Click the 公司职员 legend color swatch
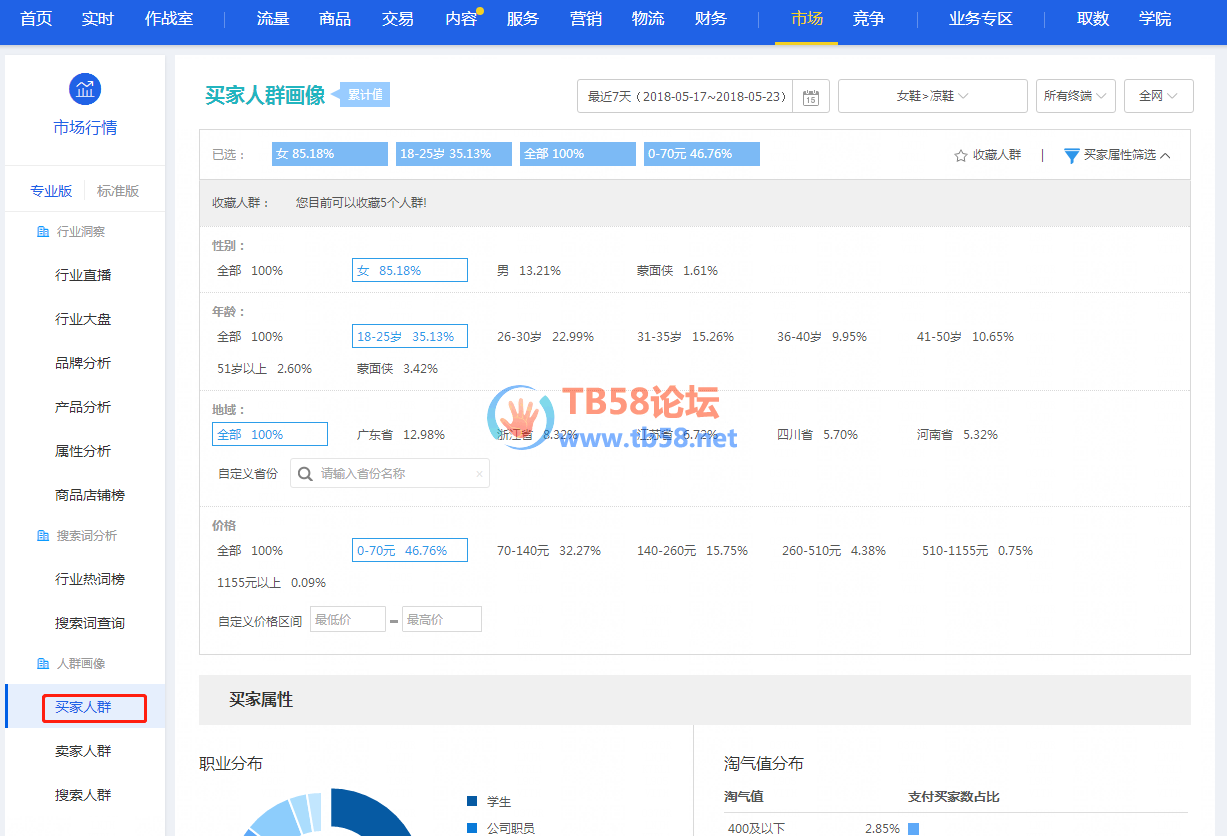 [472, 828]
